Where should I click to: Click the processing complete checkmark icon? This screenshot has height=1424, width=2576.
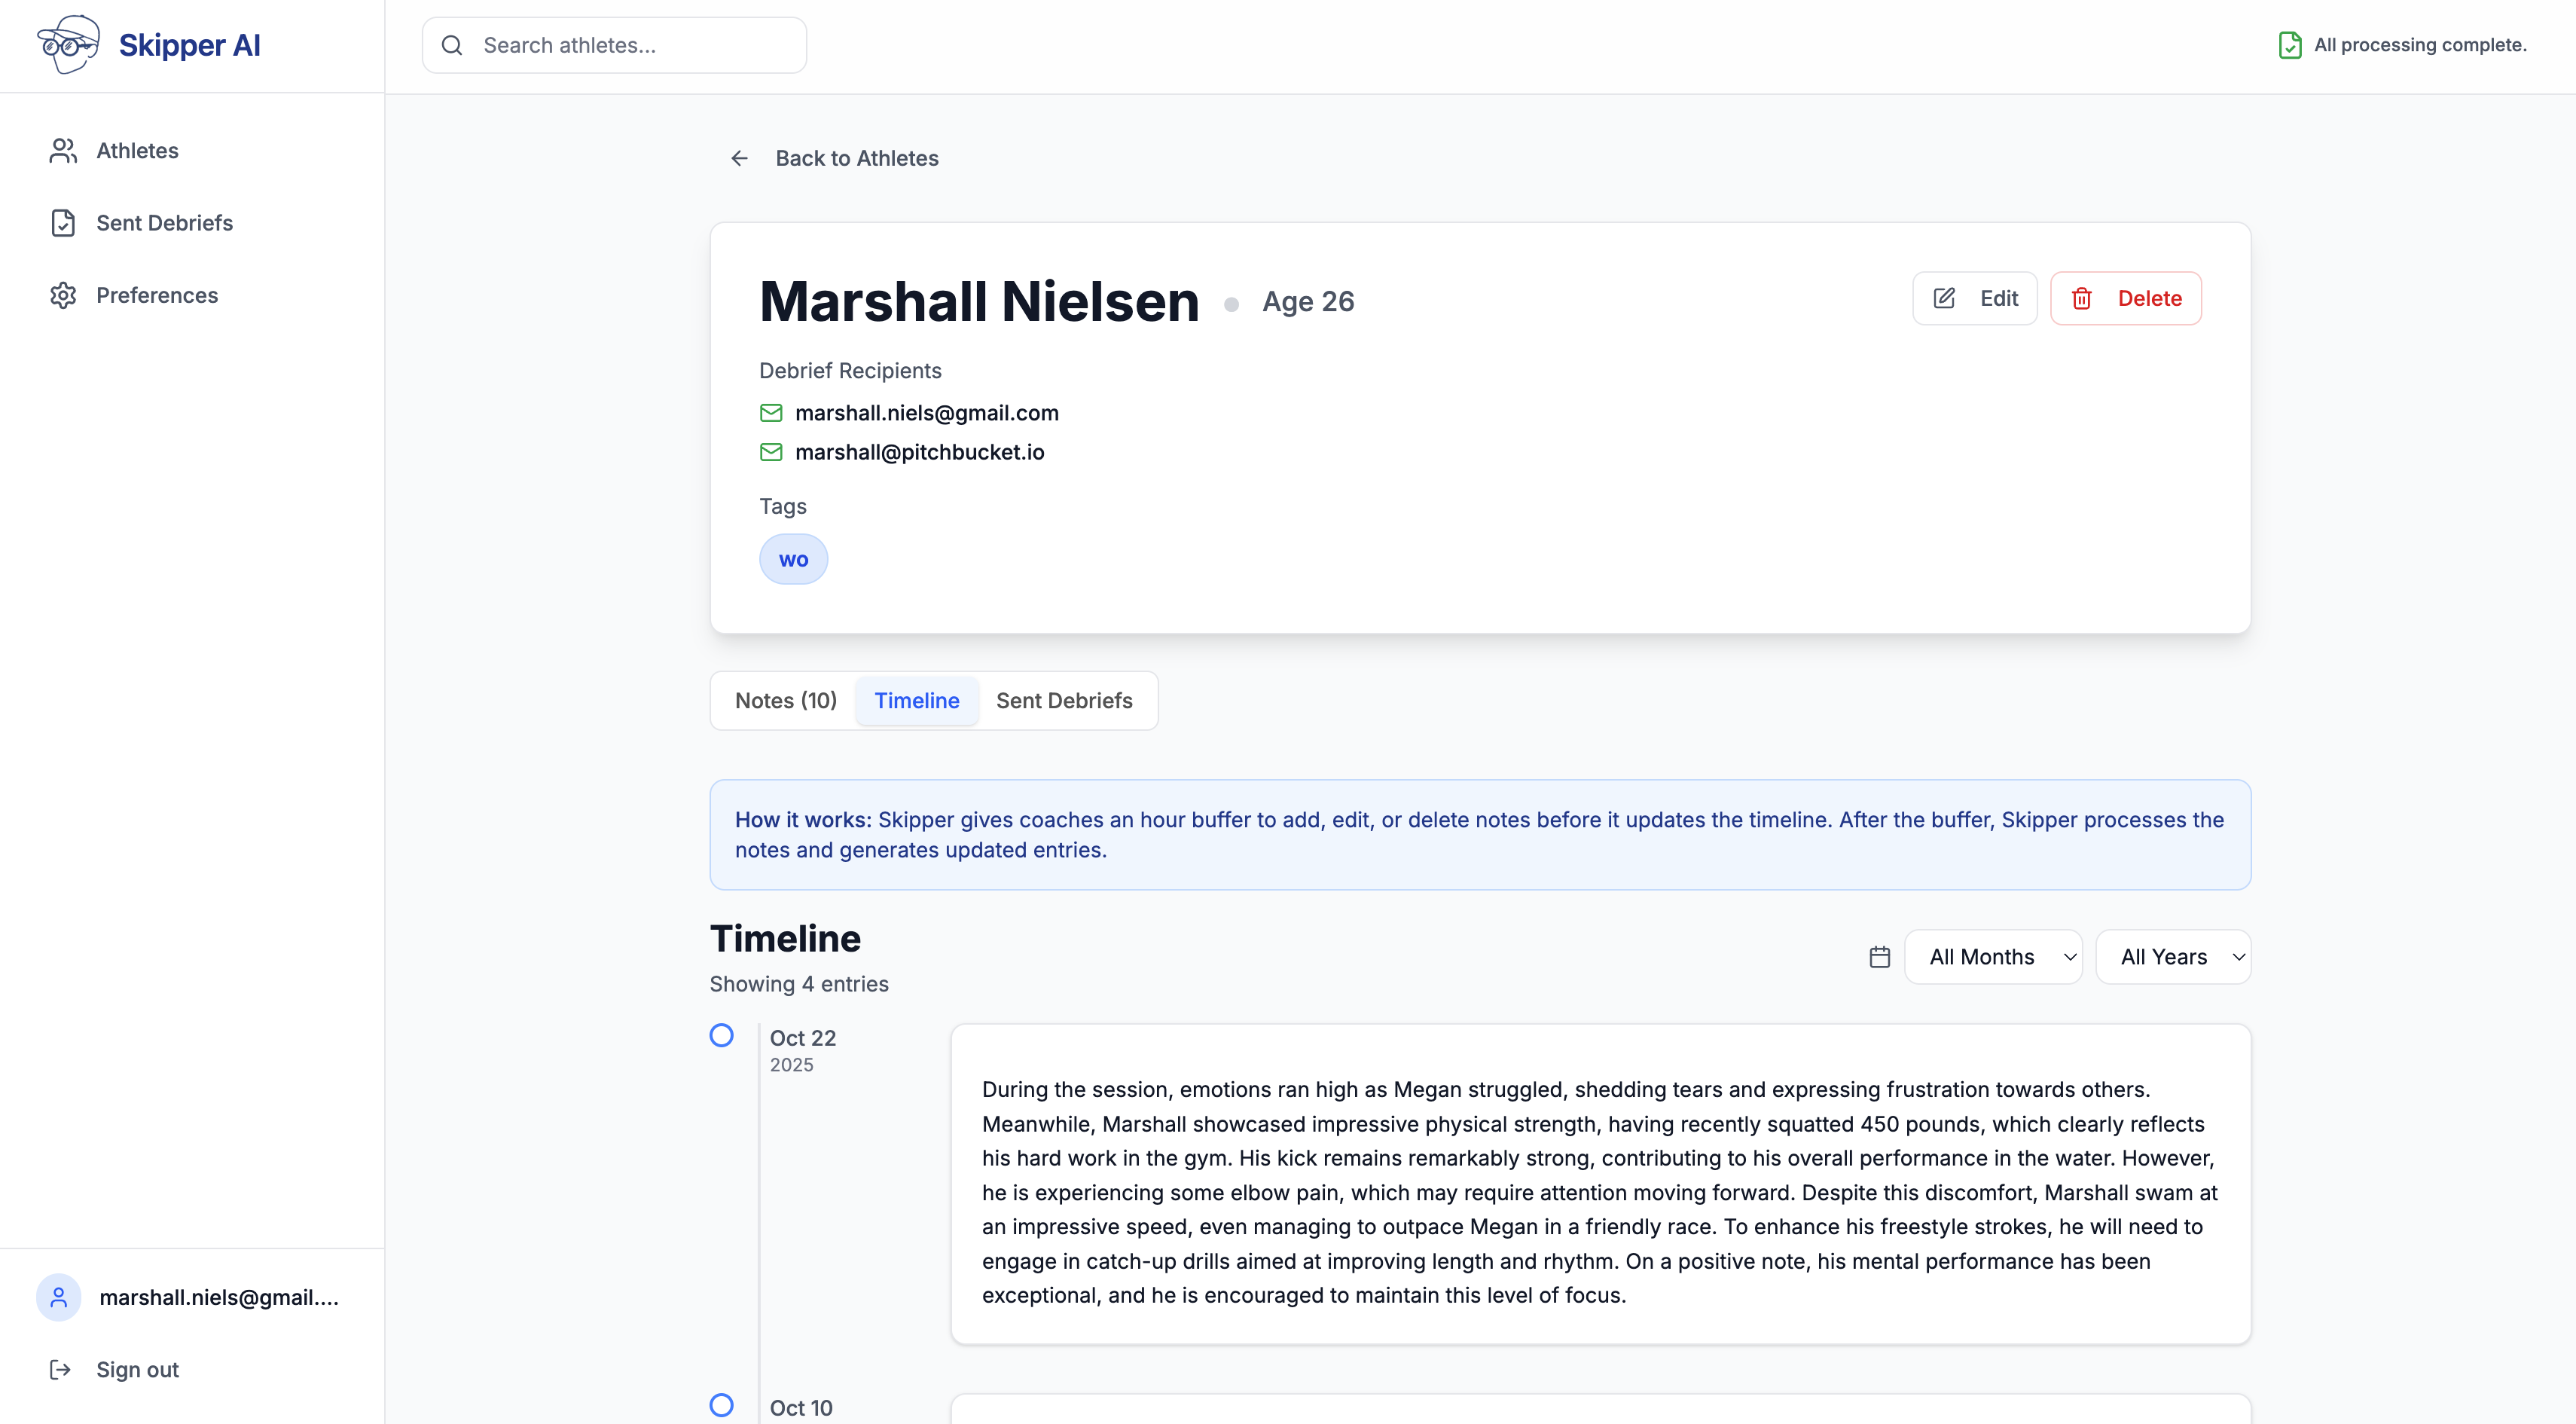coord(2291,44)
